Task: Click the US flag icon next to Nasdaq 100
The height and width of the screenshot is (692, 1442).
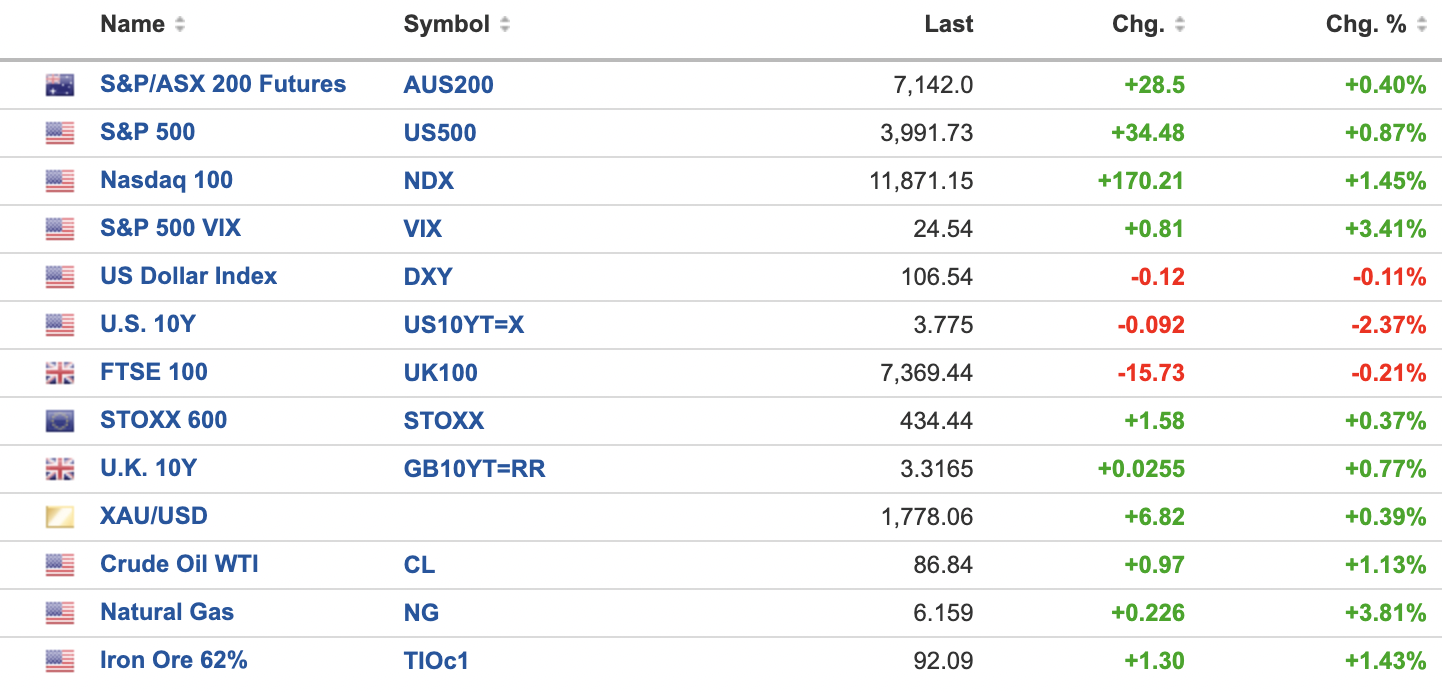Action: 60,181
